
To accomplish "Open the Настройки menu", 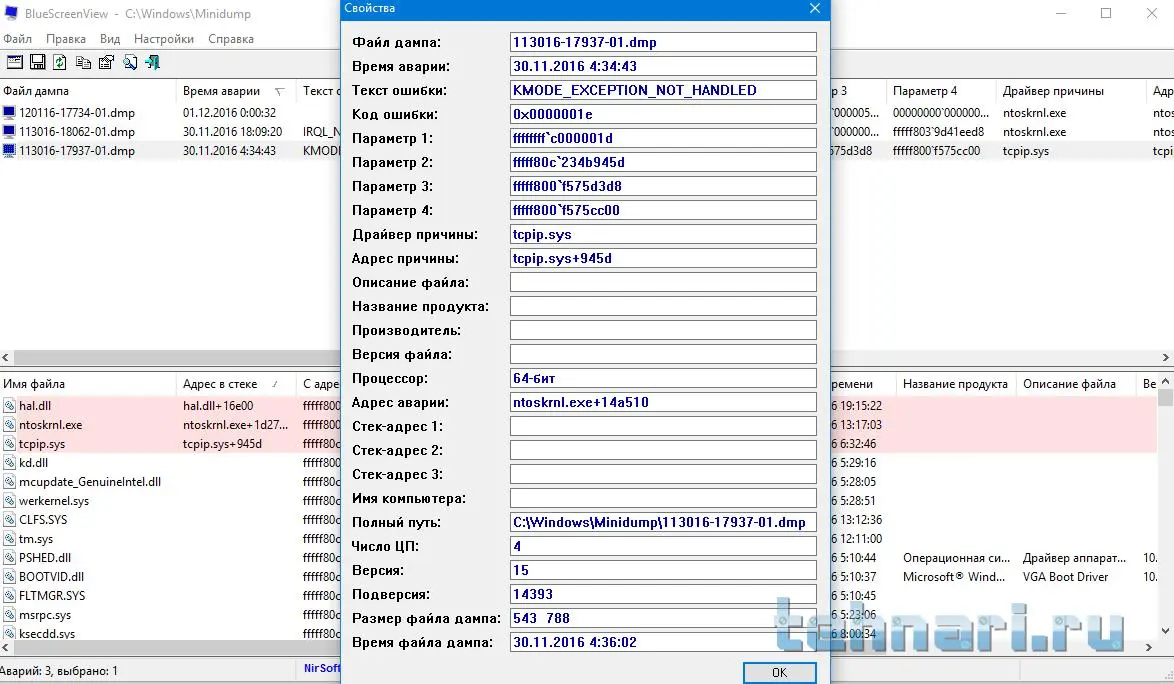I will click(164, 39).
